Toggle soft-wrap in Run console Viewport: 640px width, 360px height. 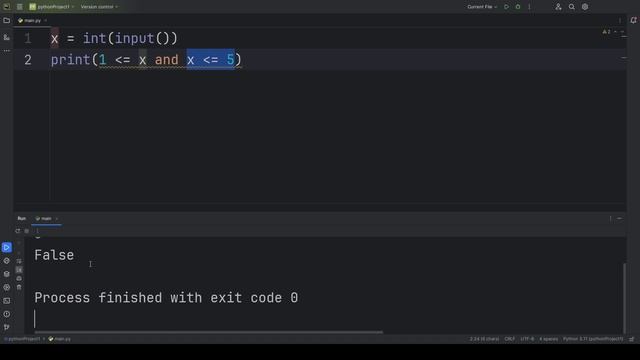pos(19,261)
